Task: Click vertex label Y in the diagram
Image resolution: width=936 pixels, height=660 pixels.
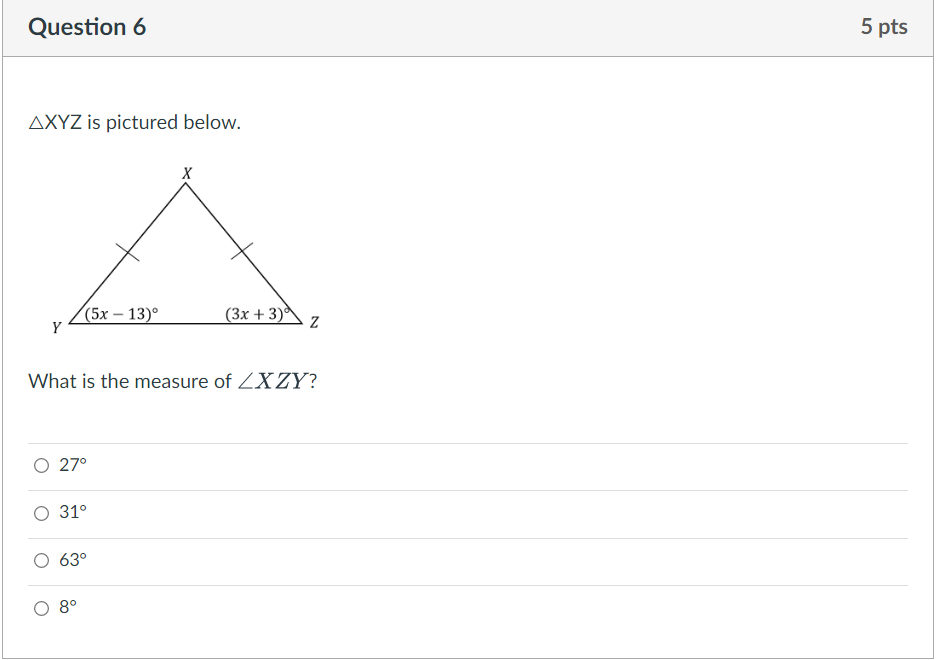Action: pyautogui.click(x=55, y=326)
